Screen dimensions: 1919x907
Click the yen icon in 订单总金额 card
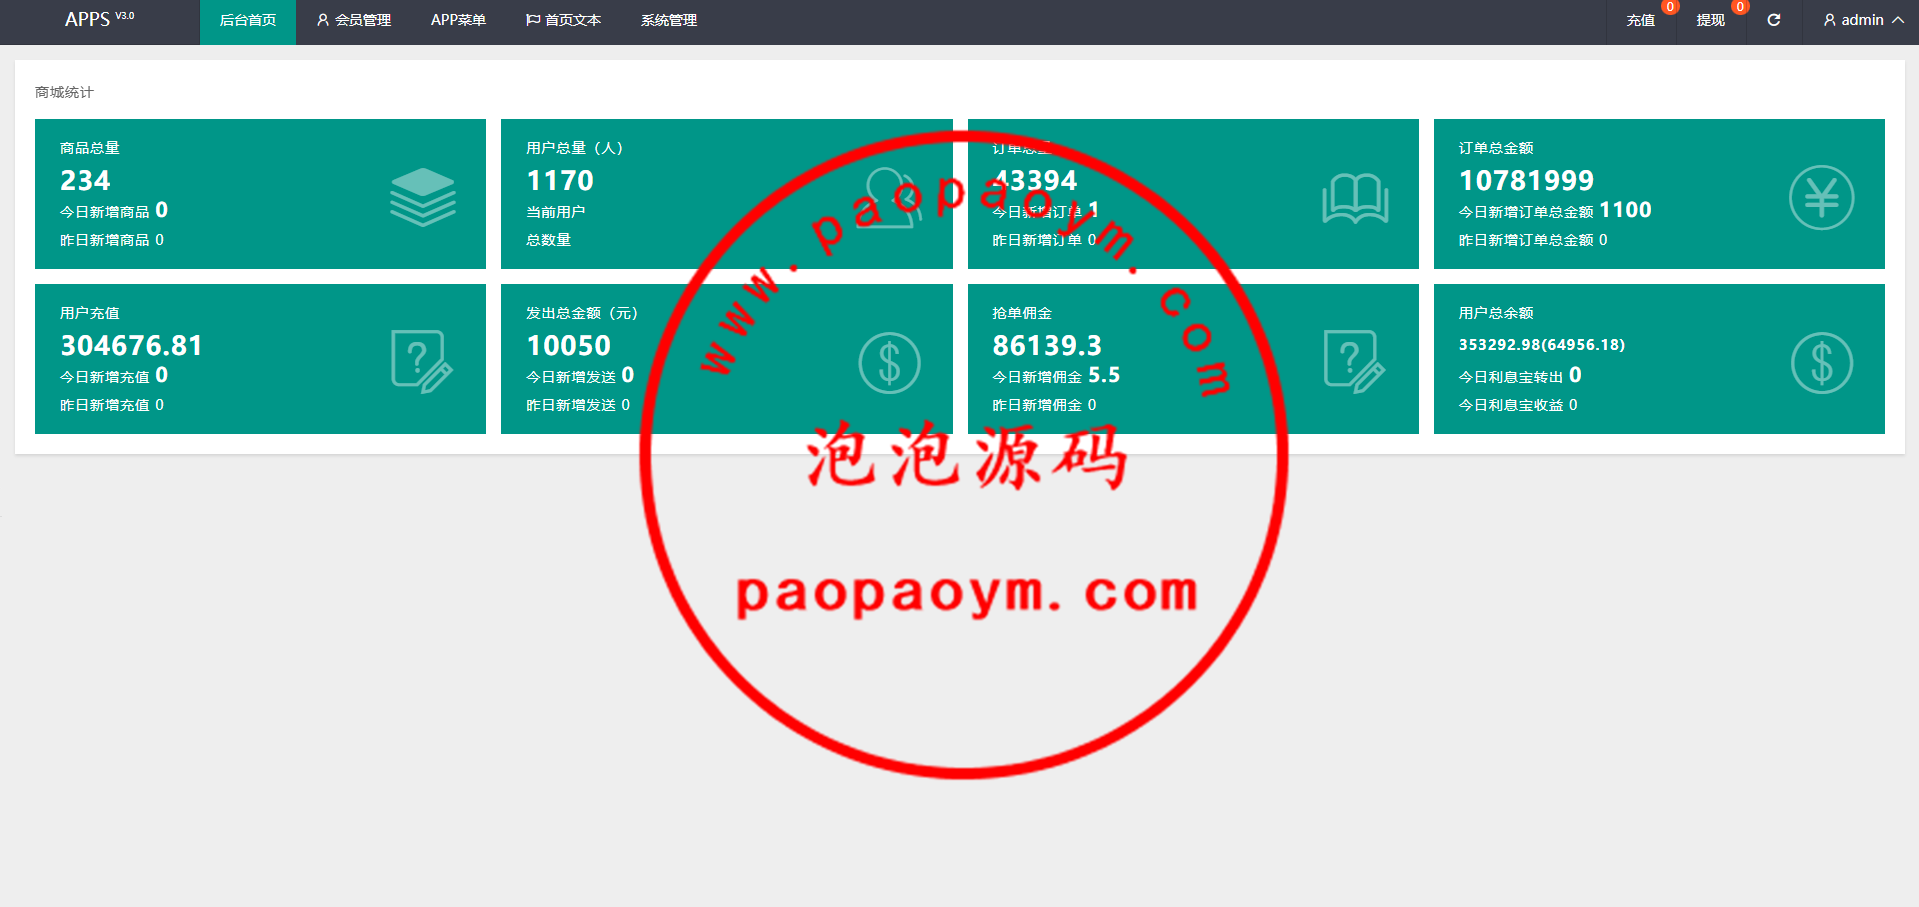pyautogui.click(x=1820, y=197)
